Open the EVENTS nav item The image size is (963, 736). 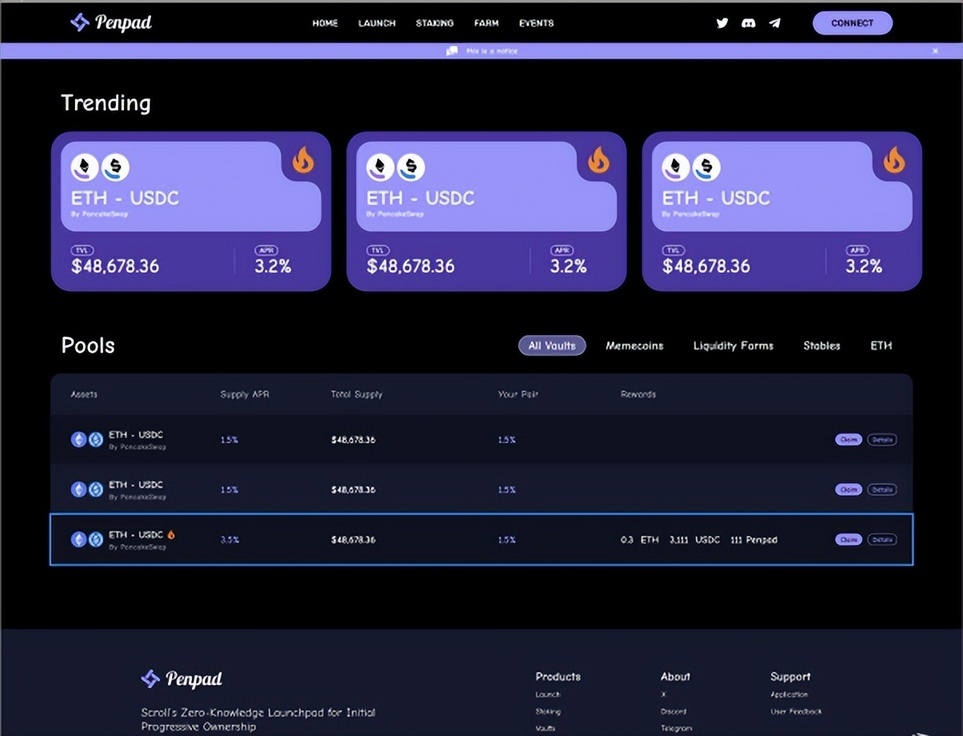click(x=537, y=23)
